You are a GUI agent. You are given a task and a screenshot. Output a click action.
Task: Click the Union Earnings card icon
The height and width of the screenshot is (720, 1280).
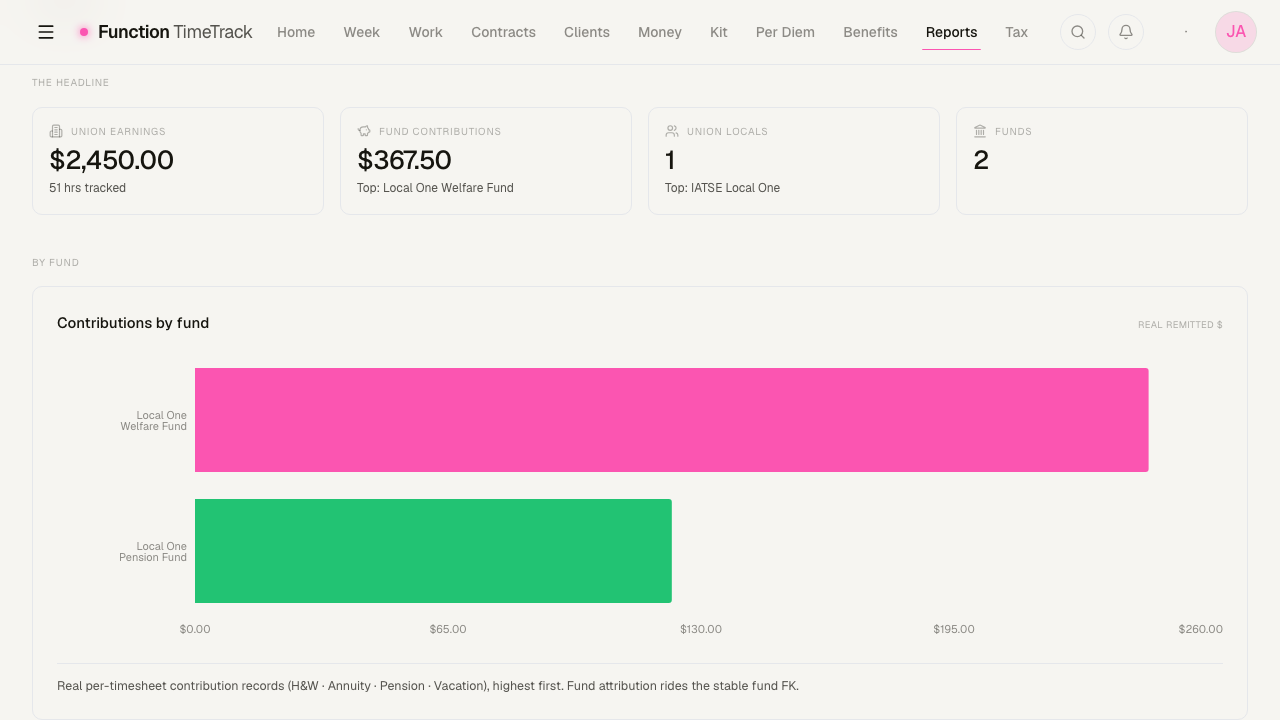(56, 131)
